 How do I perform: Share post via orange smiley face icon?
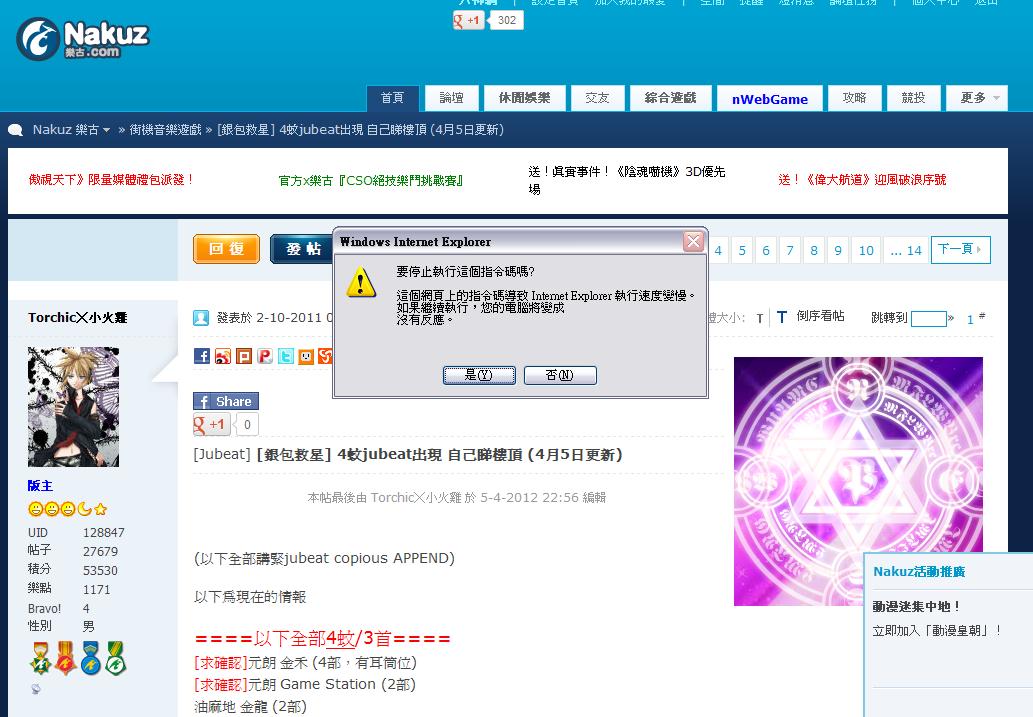pos(306,356)
